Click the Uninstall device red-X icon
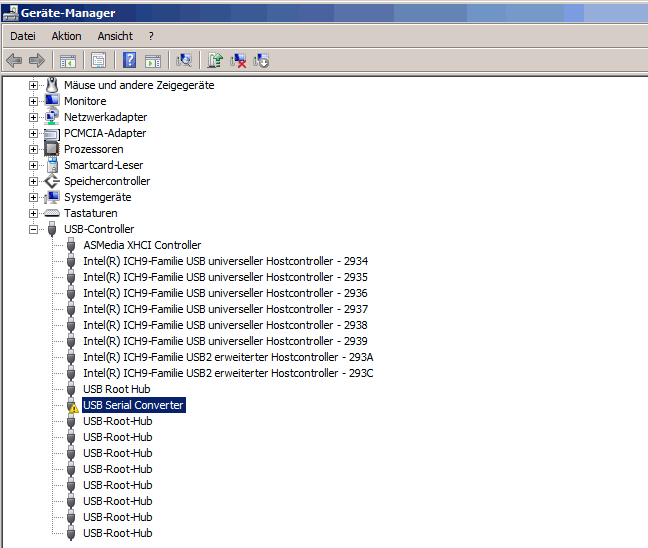 click(238, 60)
